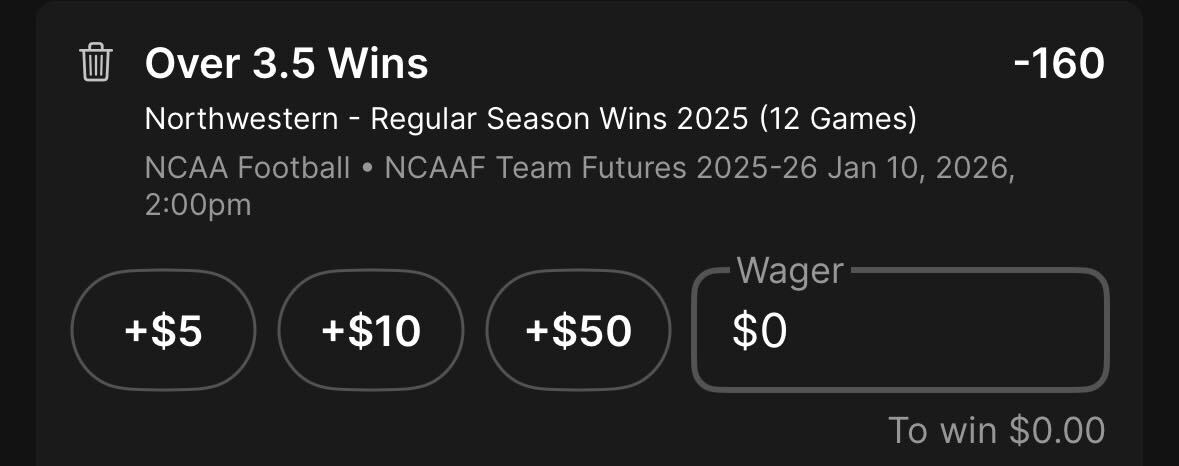The image size is (1179, 466).
Task: Click the $0 amount inside wager box
Action: 759,331
